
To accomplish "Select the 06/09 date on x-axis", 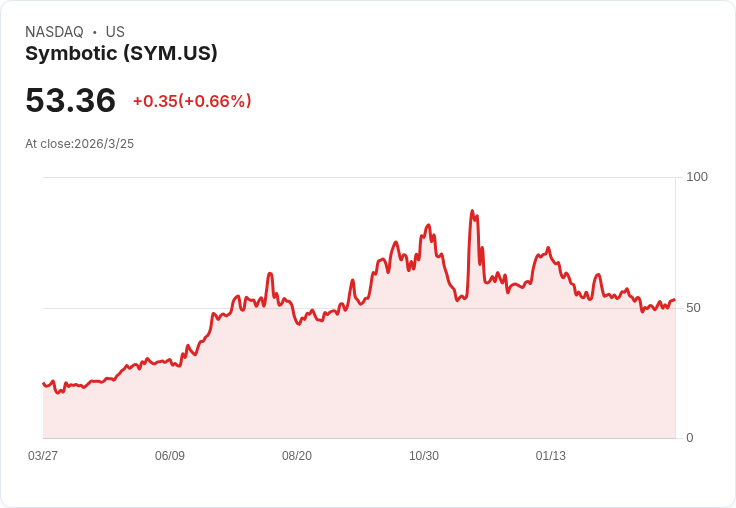I will (x=170, y=456).
